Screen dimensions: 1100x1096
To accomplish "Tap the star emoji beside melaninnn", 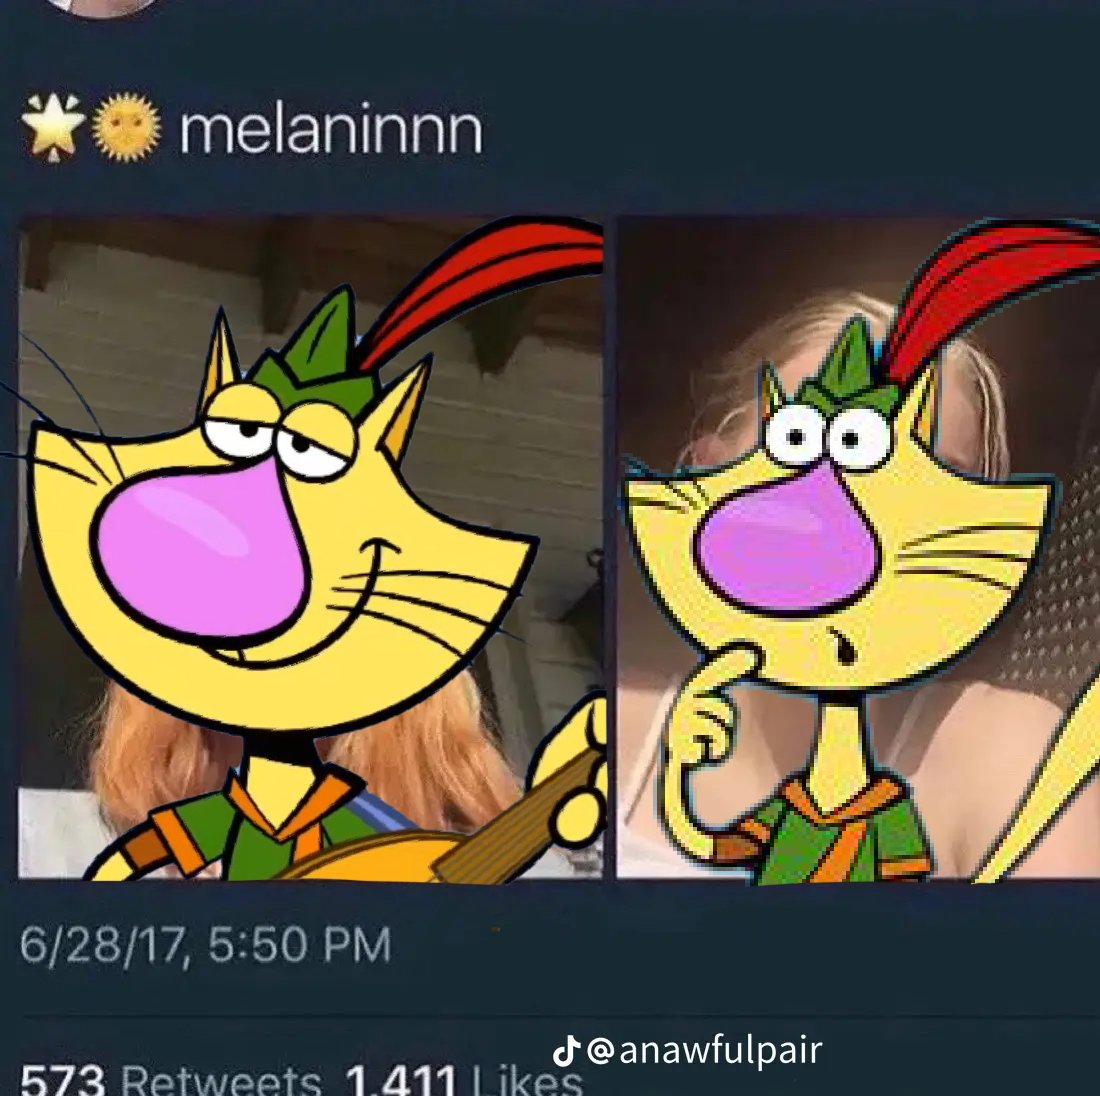I will (x=53, y=128).
